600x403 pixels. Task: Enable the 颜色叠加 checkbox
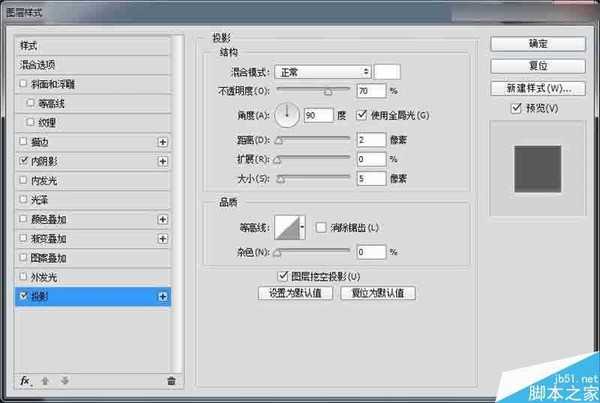(23, 219)
